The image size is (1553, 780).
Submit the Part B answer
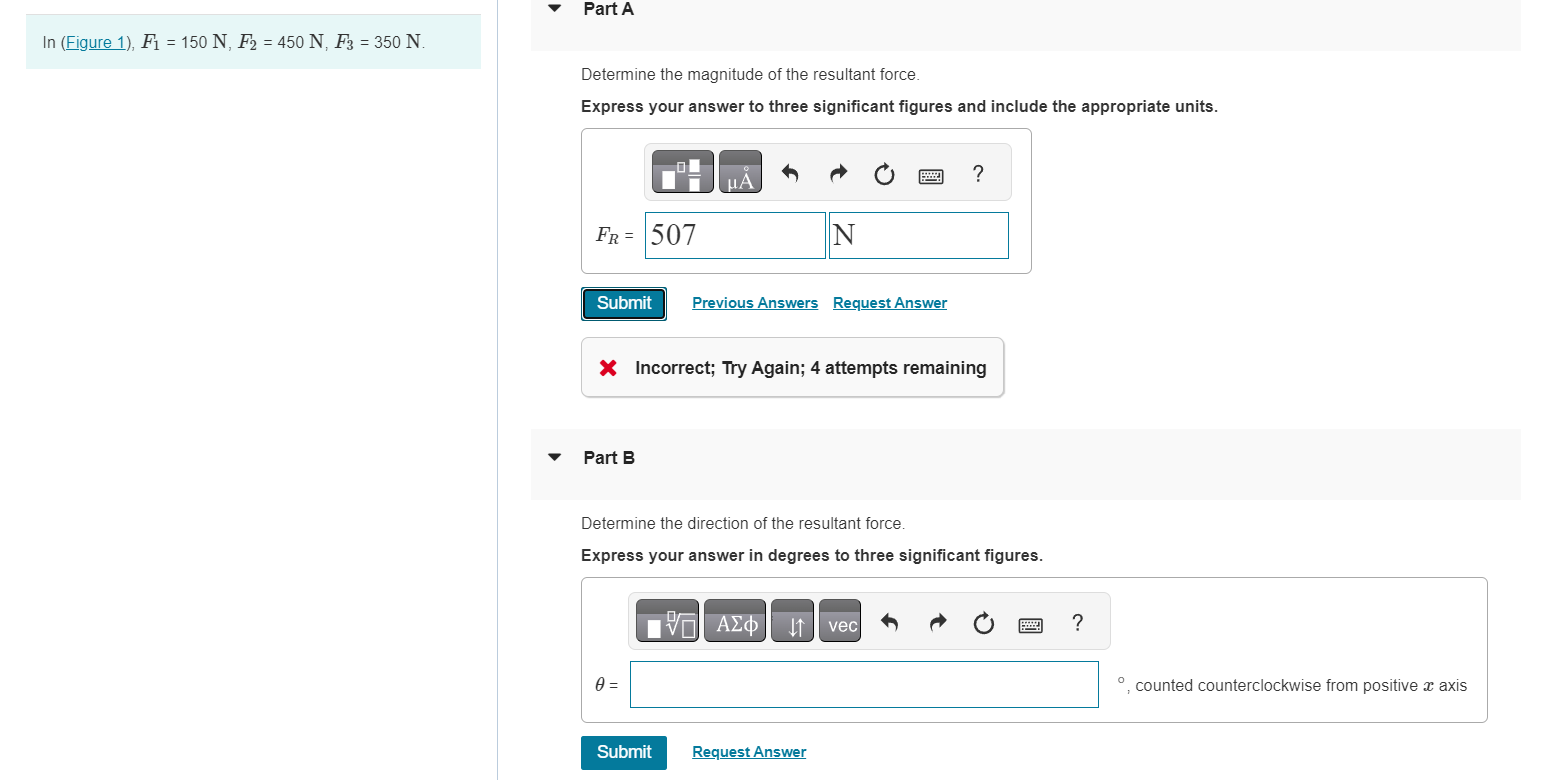[624, 752]
